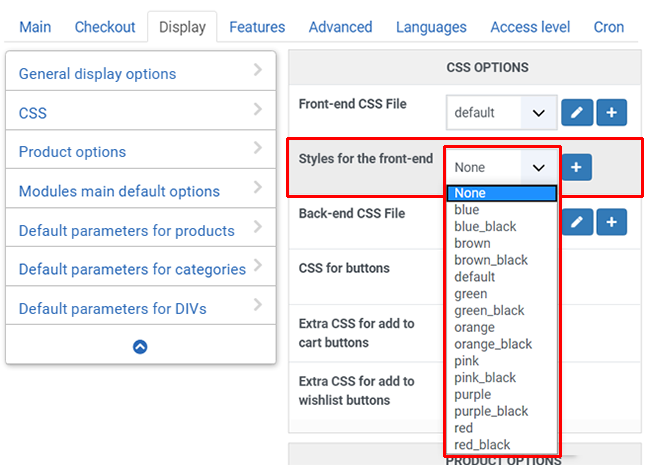The height and width of the screenshot is (465, 650).
Task: Click the plus icon beside Styles for the front-end
Action: point(576,167)
